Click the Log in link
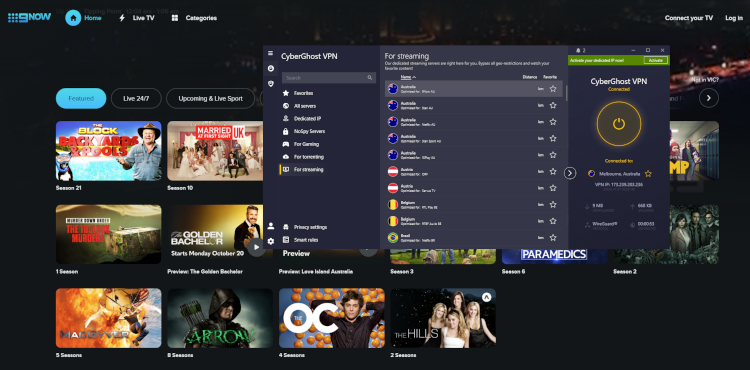Screen dimensions: 750x370 (x=734, y=18)
